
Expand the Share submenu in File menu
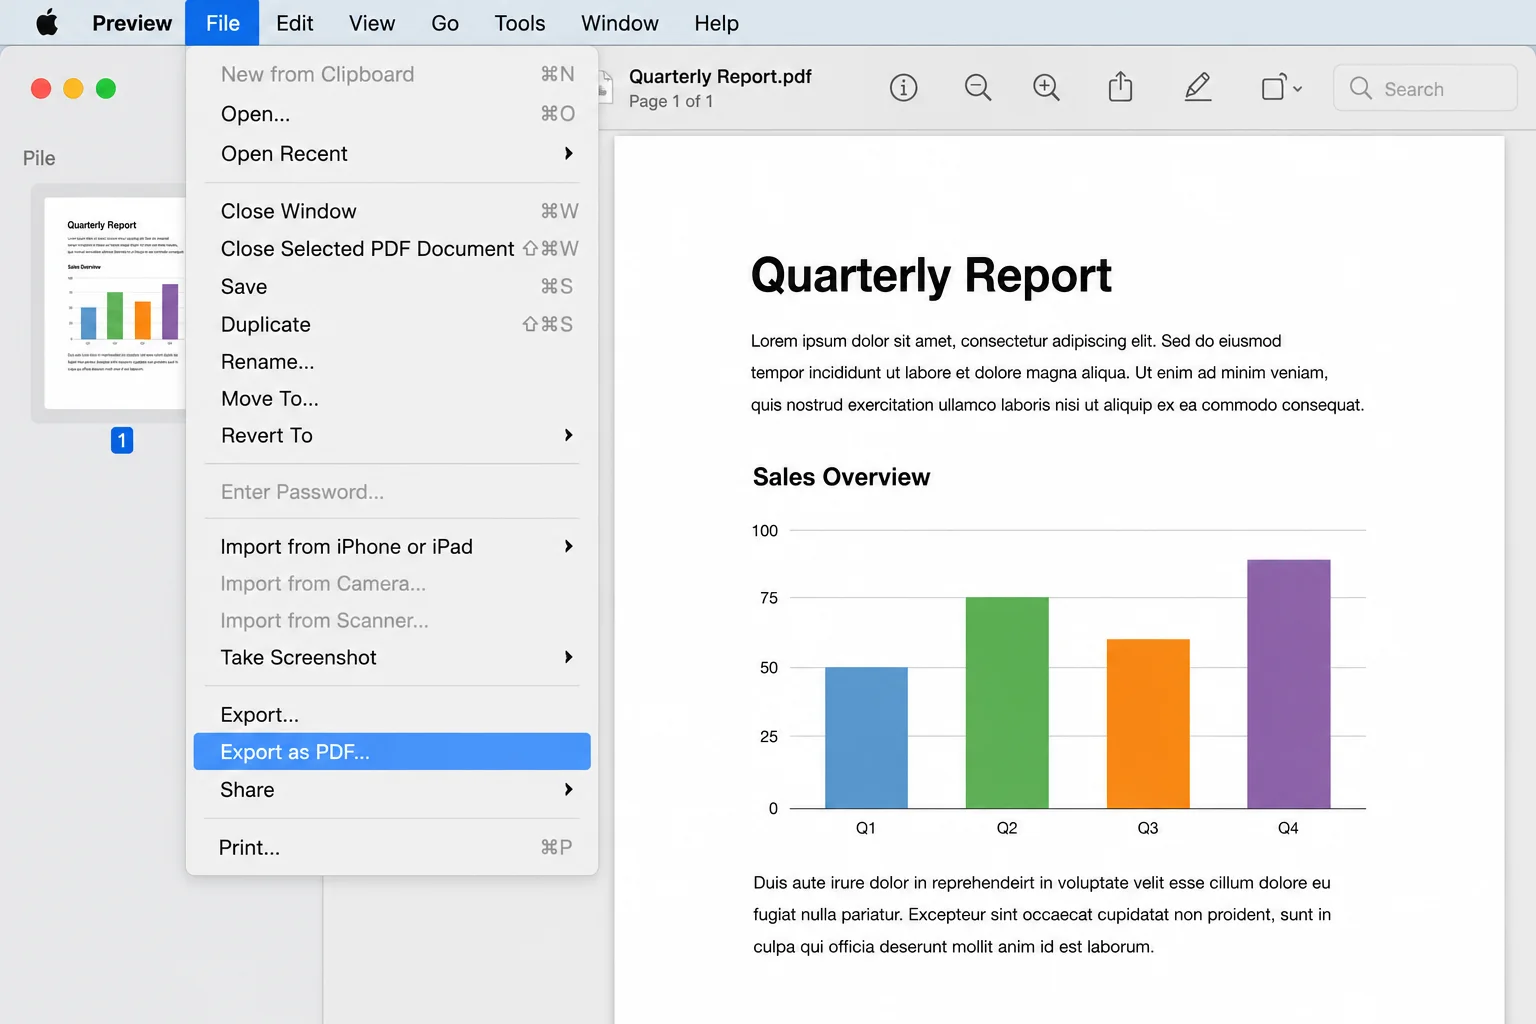click(569, 789)
